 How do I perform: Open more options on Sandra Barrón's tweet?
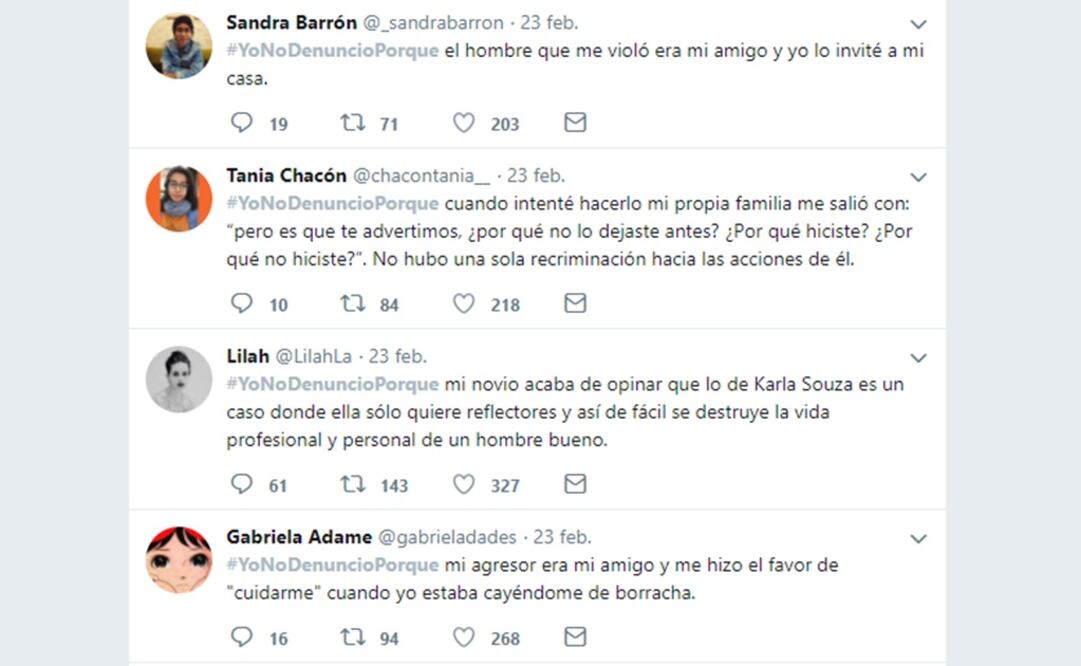[x=918, y=24]
